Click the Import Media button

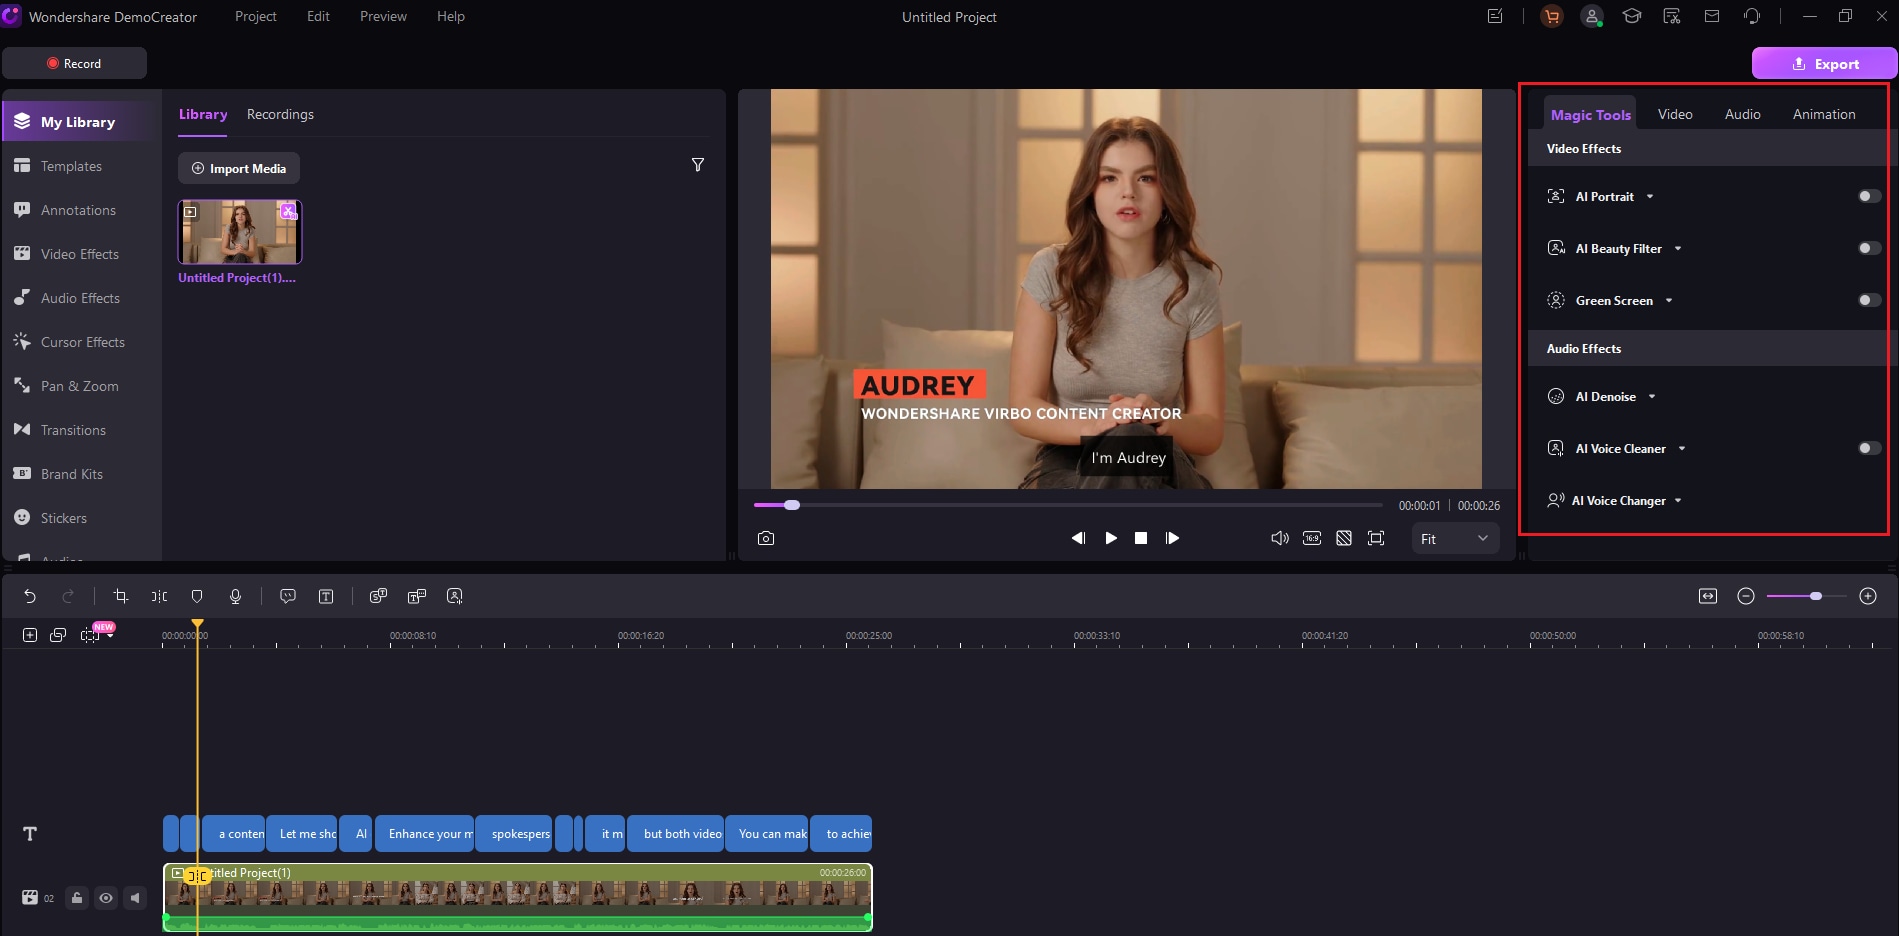click(x=239, y=168)
